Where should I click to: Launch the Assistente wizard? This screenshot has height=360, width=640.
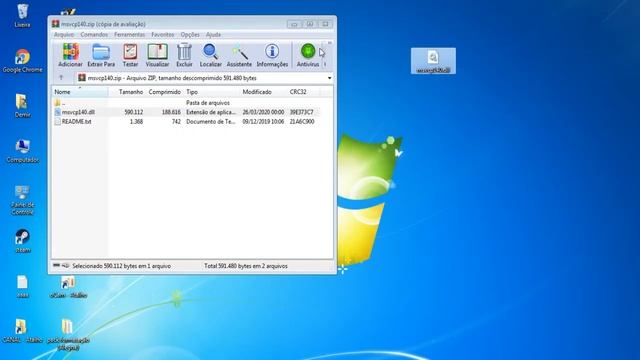coord(239,55)
